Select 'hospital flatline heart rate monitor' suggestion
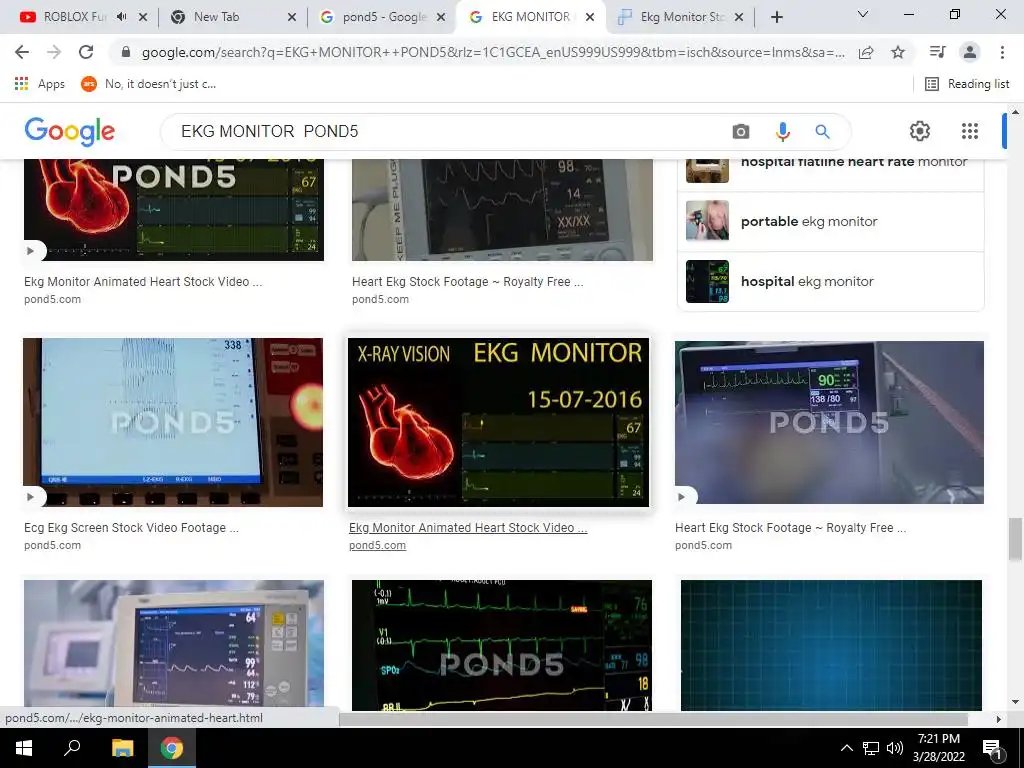The image size is (1024, 768). 831,170
